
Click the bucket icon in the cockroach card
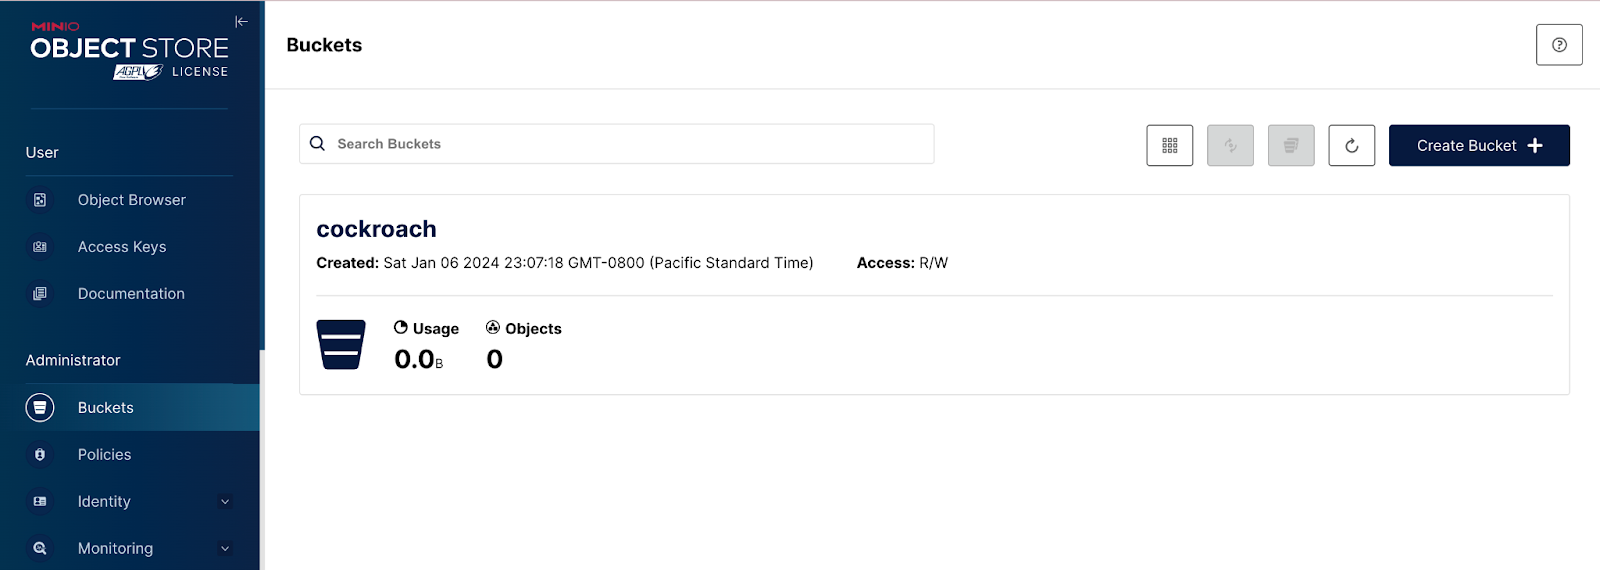[341, 345]
